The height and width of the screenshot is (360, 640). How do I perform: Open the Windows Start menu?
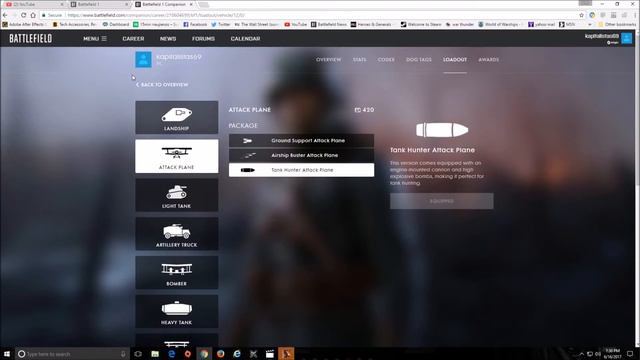pos(7,353)
